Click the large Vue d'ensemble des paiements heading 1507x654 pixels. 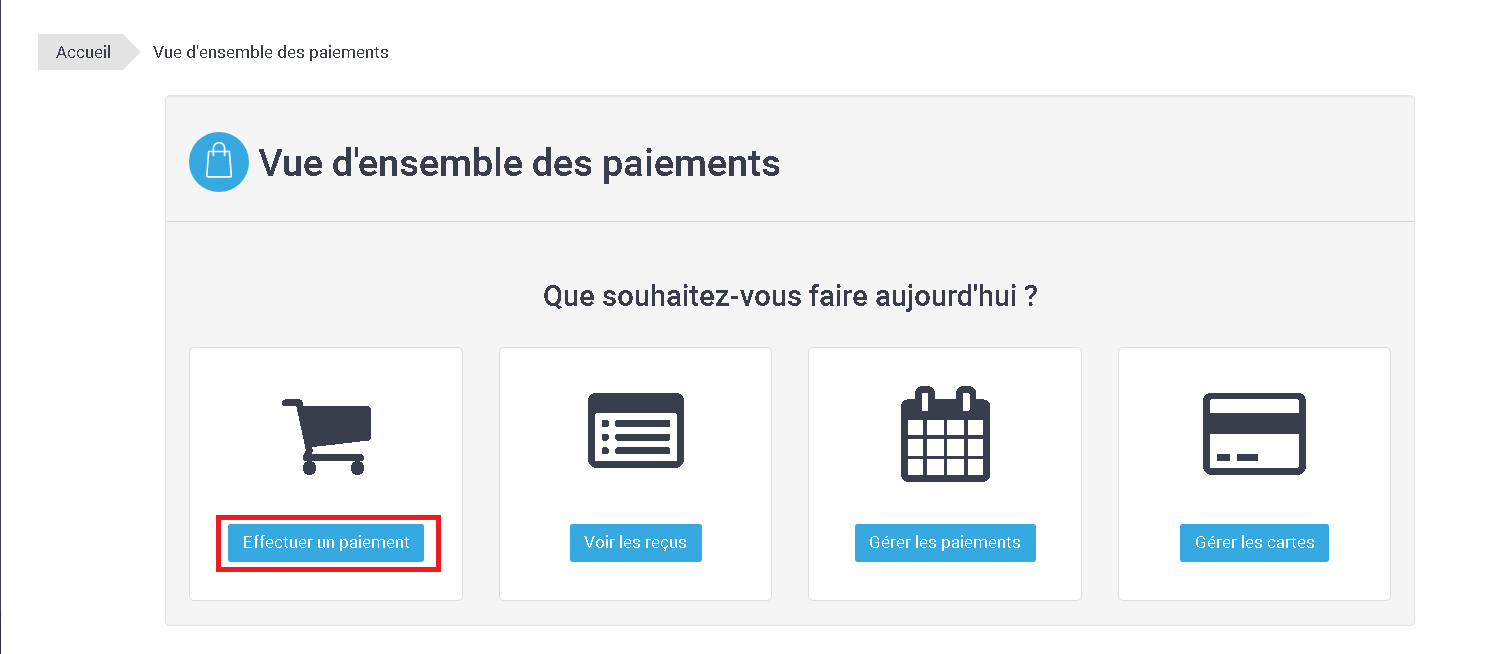519,162
